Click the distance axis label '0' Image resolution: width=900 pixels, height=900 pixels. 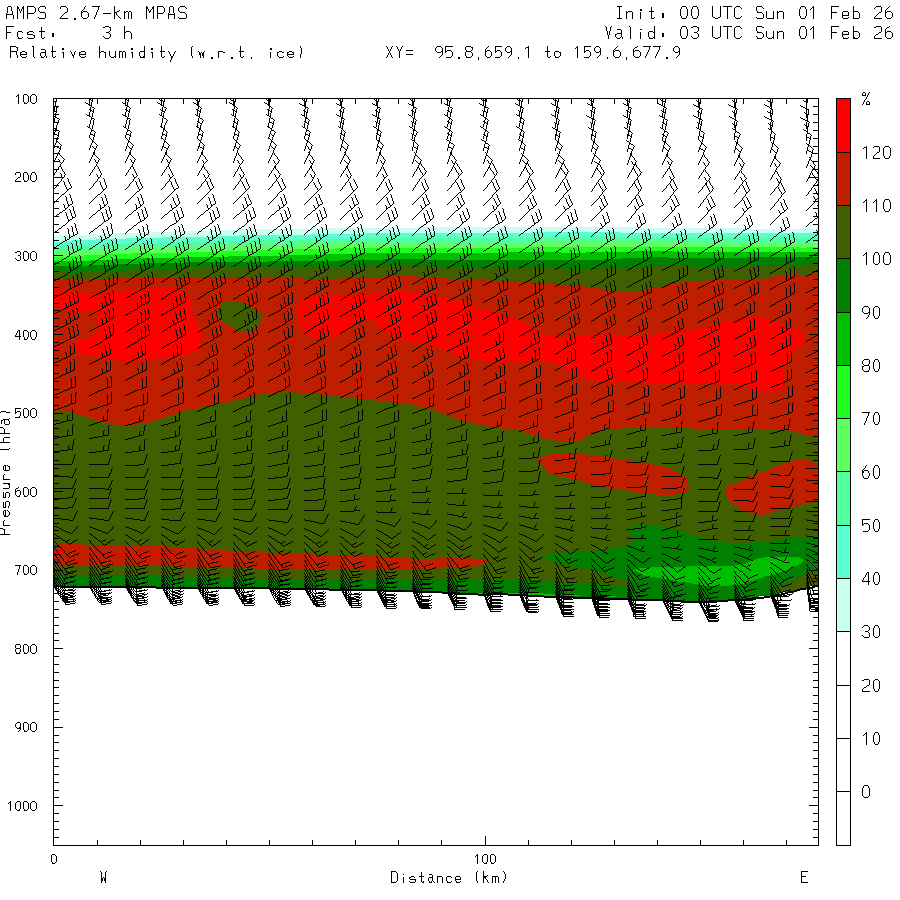pos(54,859)
